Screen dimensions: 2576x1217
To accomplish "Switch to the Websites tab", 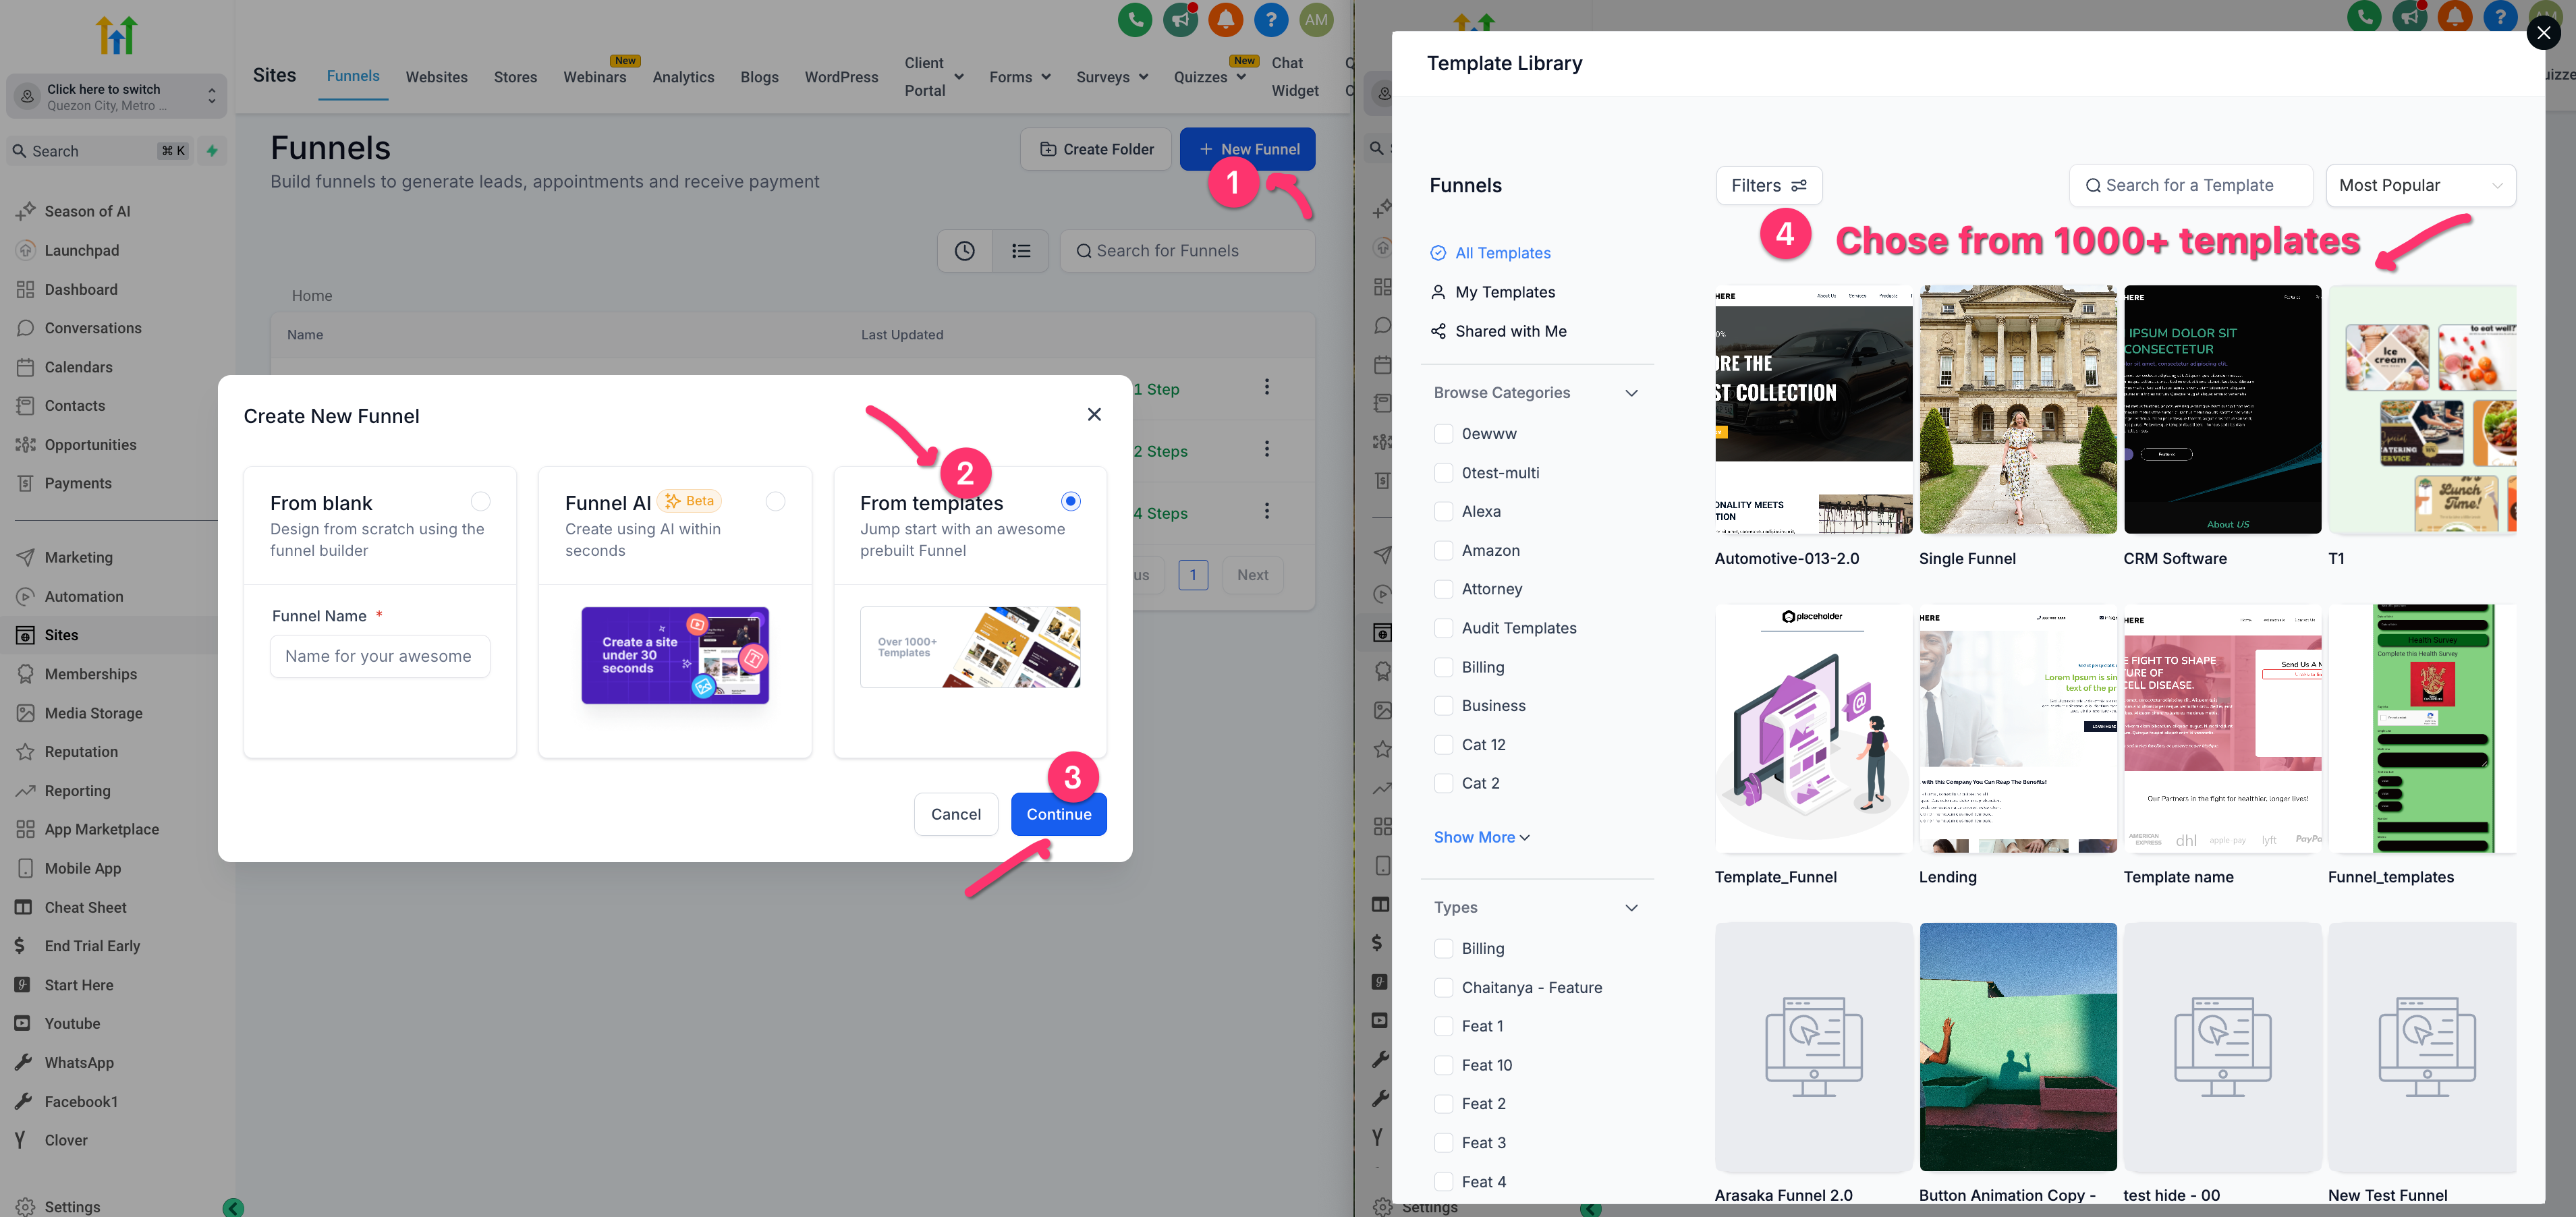I will click(x=436, y=77).
